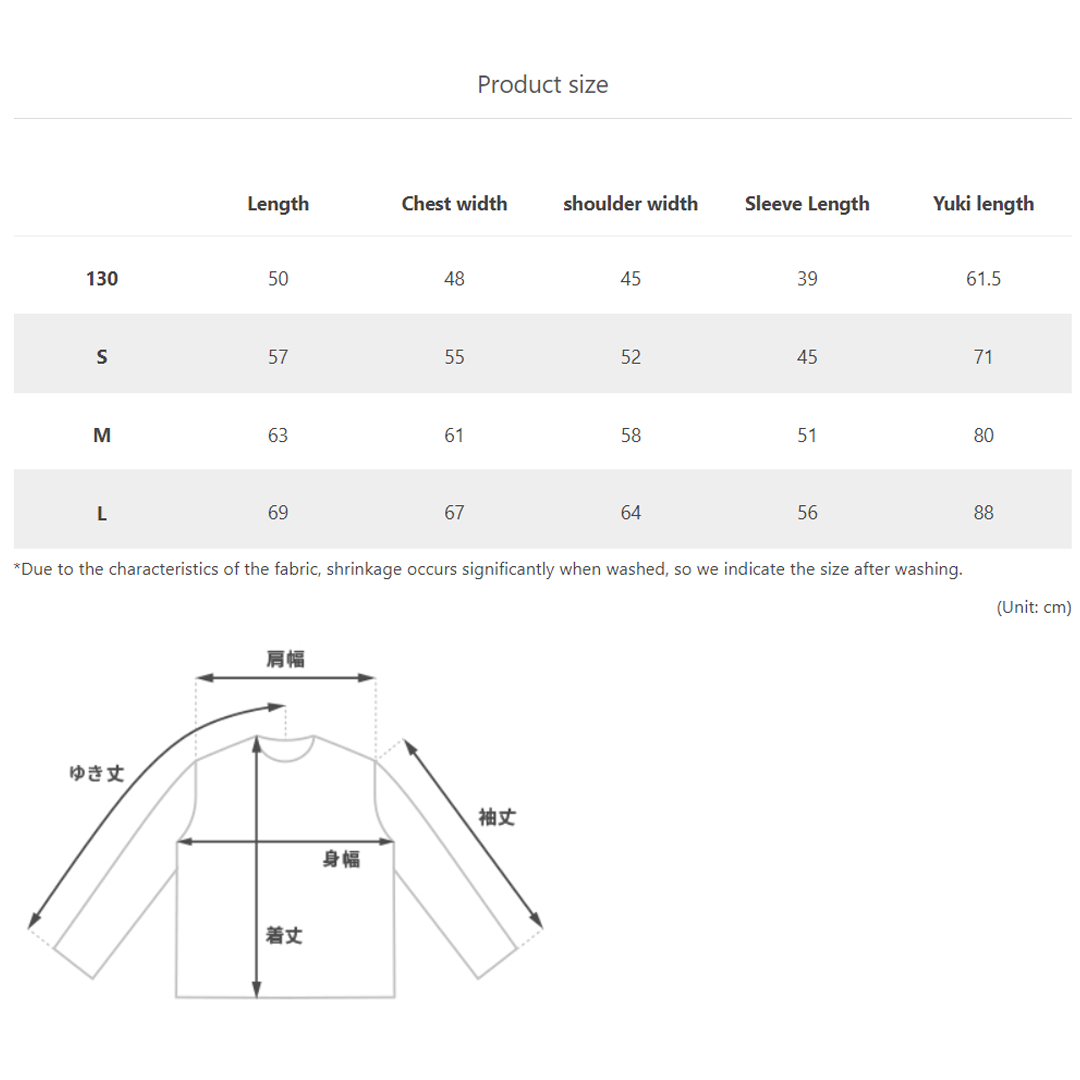The image size is (1080, 1080).
Task: Click the Chest width column header
Action: 454,204
